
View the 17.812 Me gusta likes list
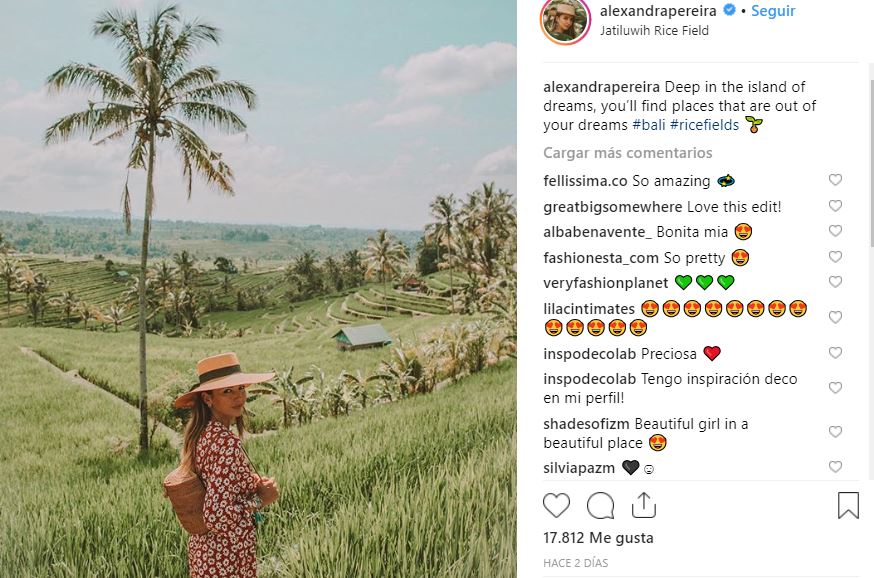click(x=598, y=538)
